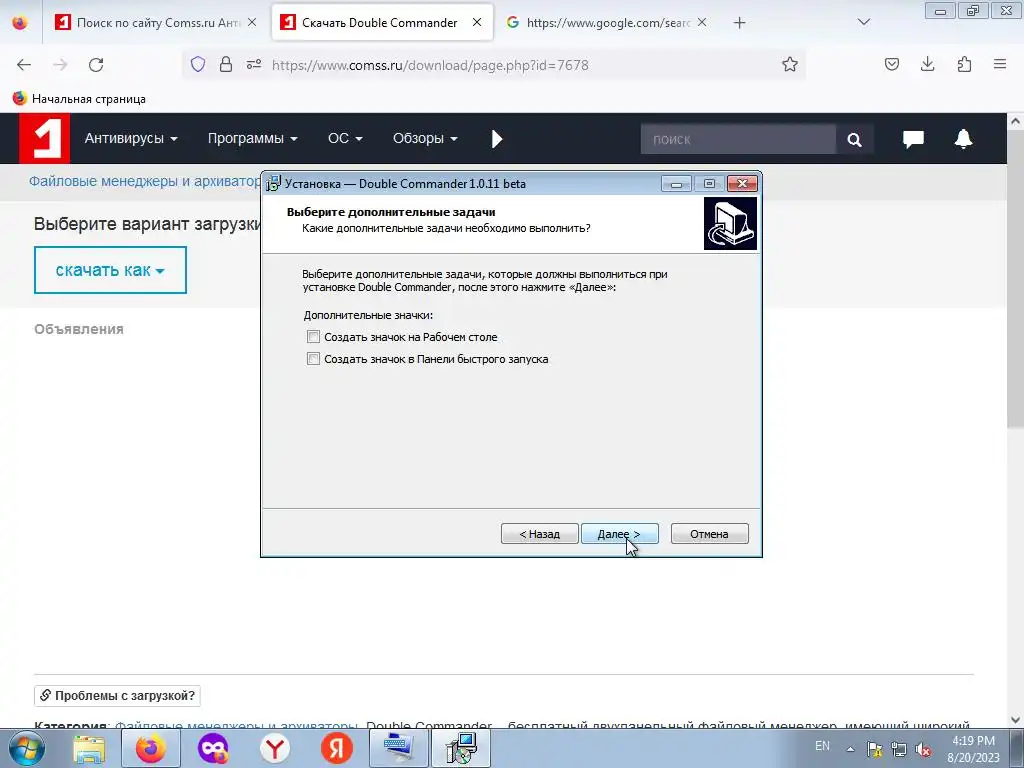Click the address bar URL
The width and height of the screenshot is (1024, 768).
(x=430, y=65)
